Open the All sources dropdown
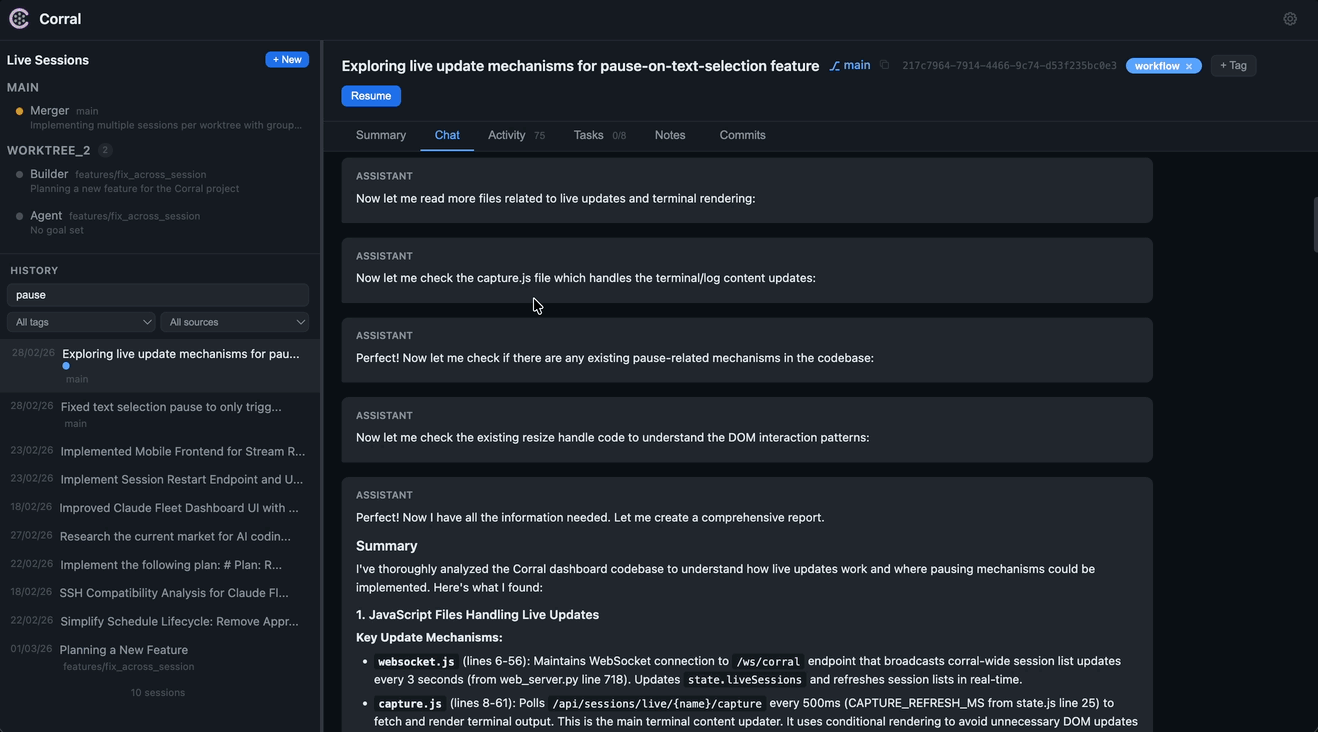The height and width of the screenshot is (732, 1318). [x=235, y=322]
